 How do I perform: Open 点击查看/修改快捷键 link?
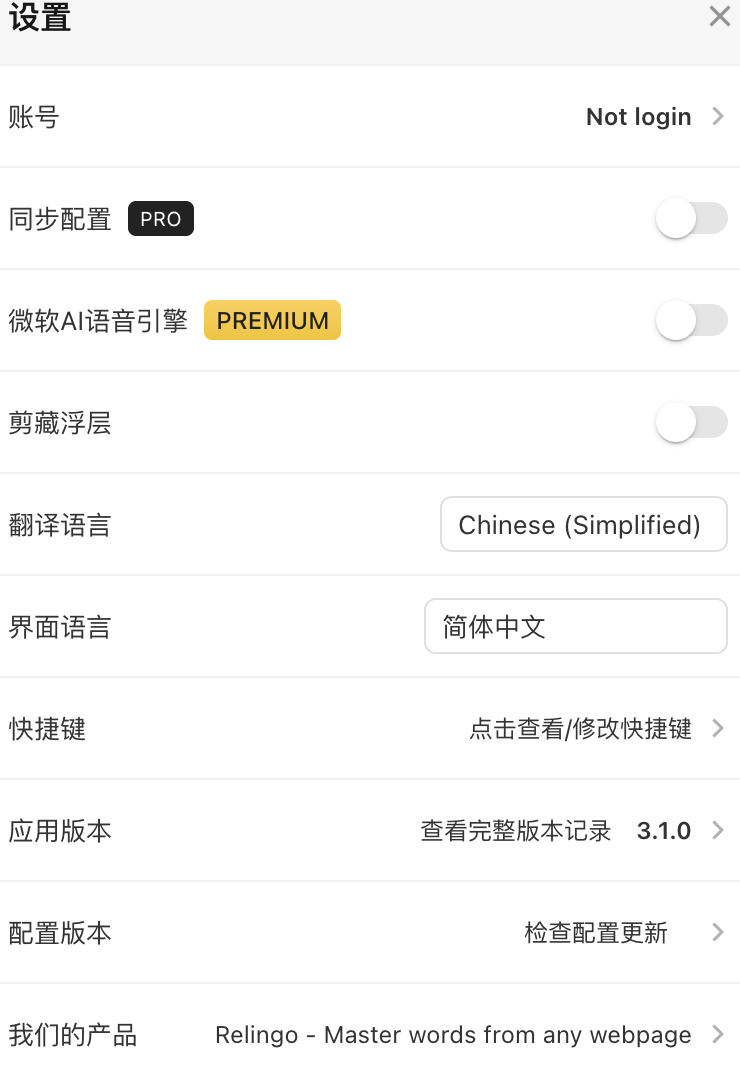tap(580, 729)
